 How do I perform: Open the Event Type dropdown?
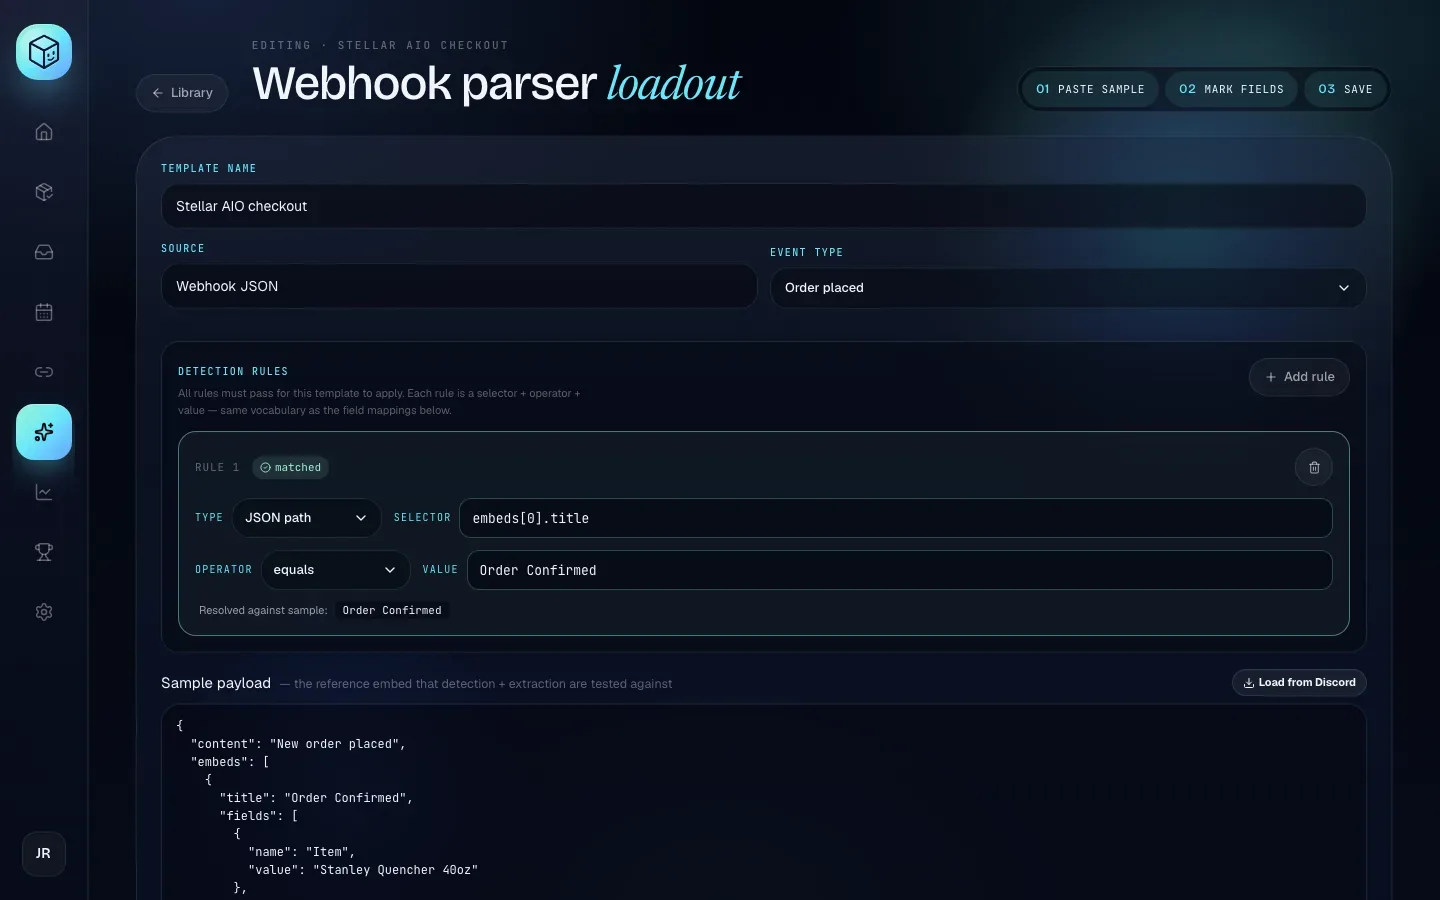(1068, 288)
